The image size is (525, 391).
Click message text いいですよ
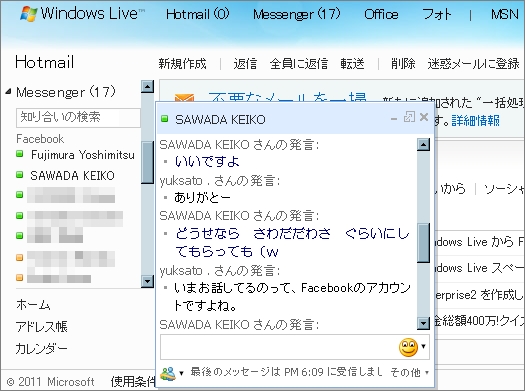(207, 162)
